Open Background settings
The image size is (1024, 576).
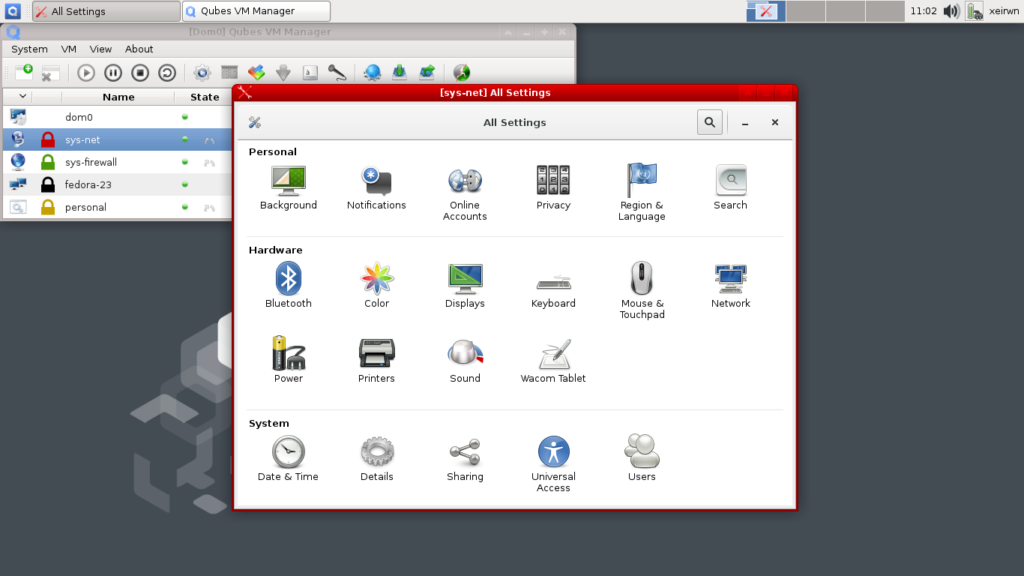coord(288,188)
